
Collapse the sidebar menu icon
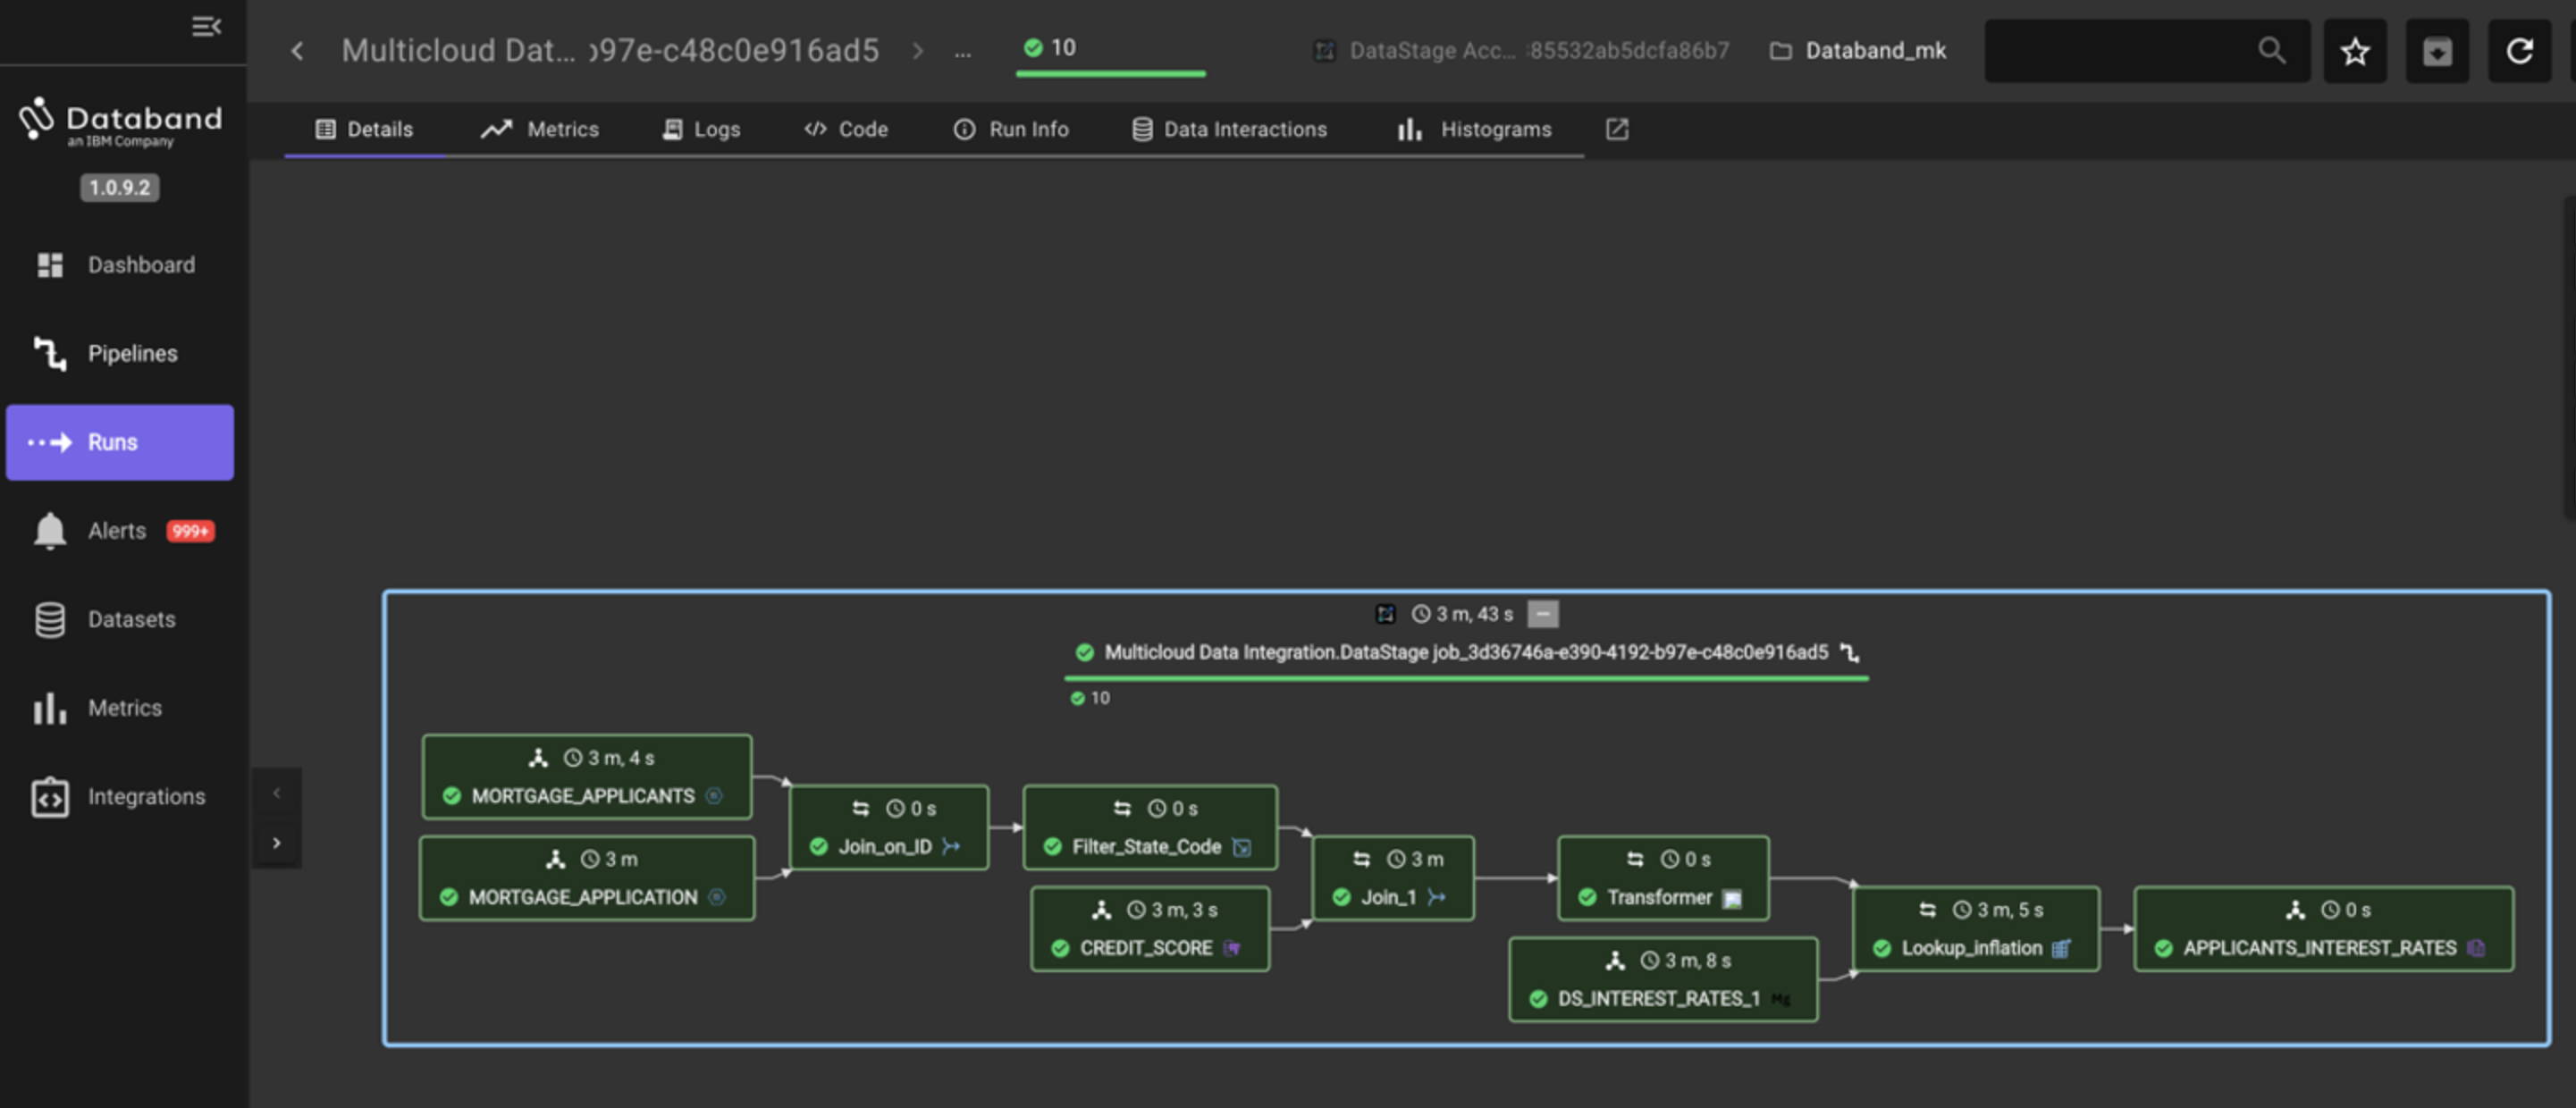[206, 26]
